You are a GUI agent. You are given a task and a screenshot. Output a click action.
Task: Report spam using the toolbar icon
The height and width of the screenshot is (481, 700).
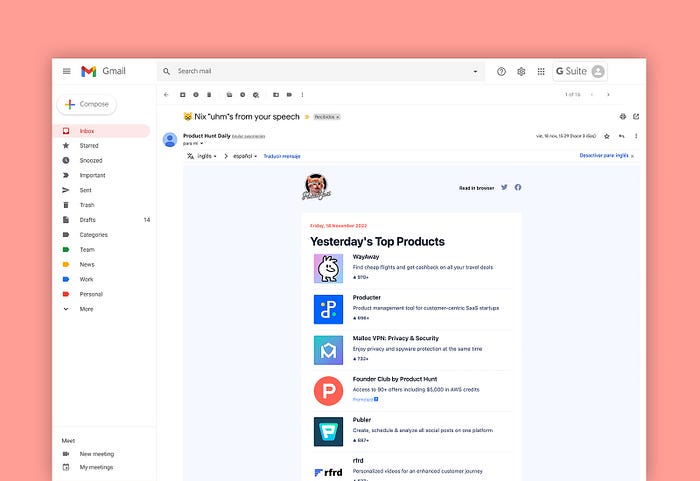click(x=196, y=95)
